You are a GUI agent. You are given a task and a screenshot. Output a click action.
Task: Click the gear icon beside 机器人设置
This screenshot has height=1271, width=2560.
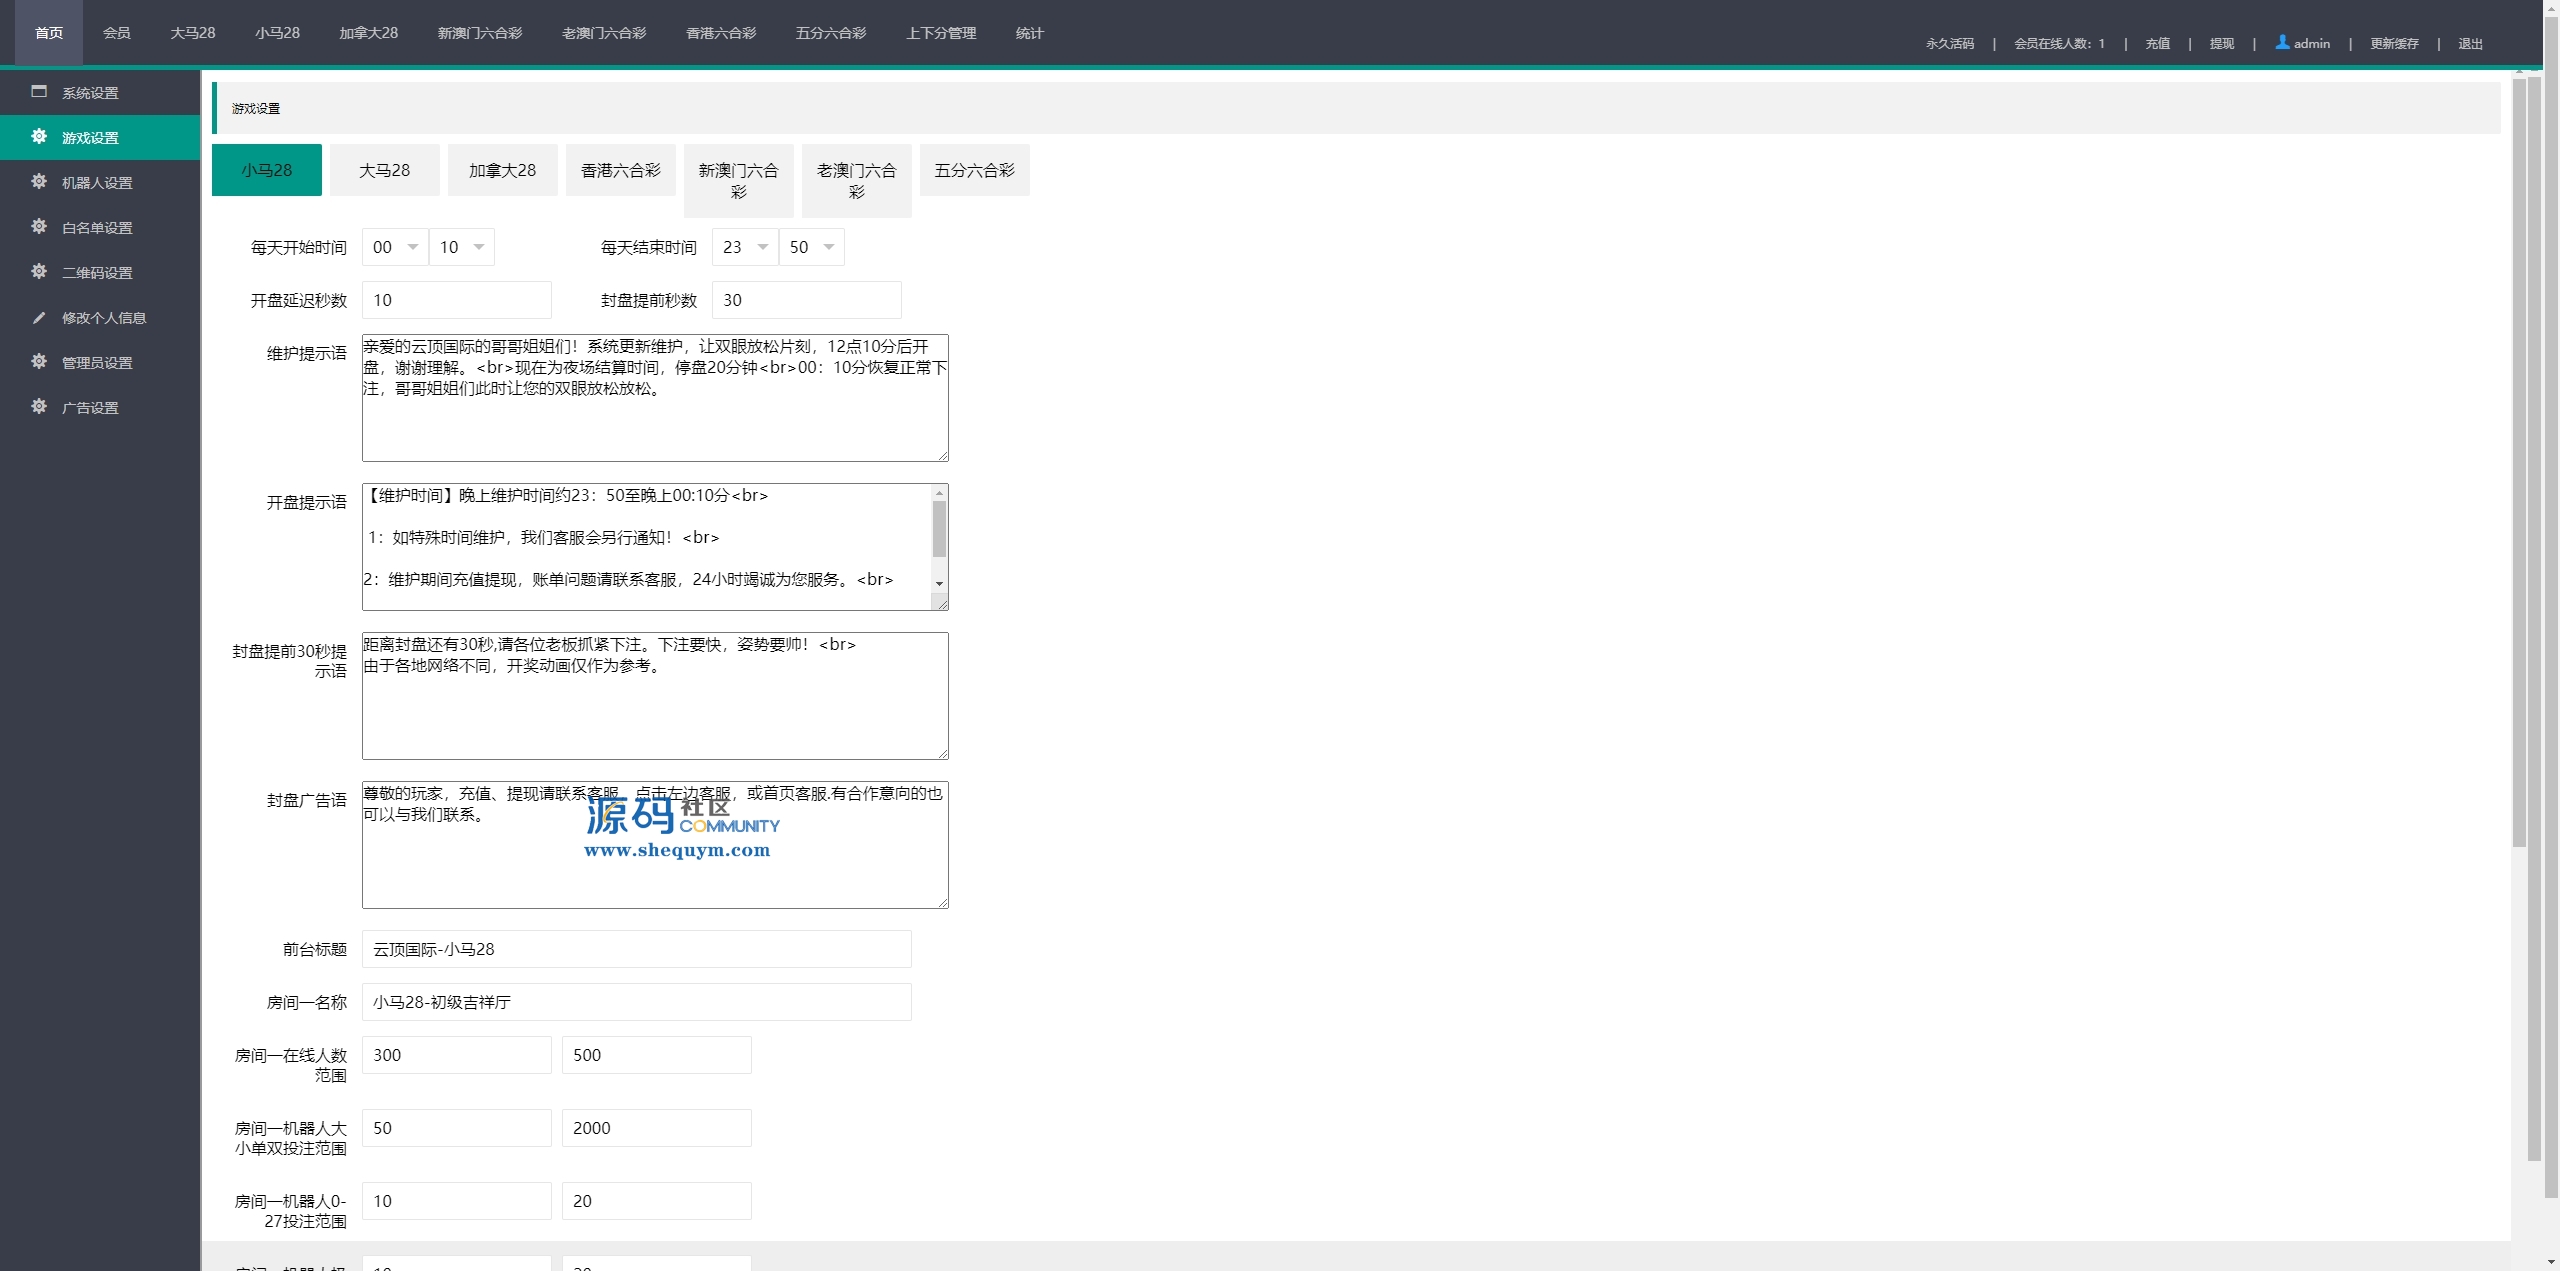(39, 181)
